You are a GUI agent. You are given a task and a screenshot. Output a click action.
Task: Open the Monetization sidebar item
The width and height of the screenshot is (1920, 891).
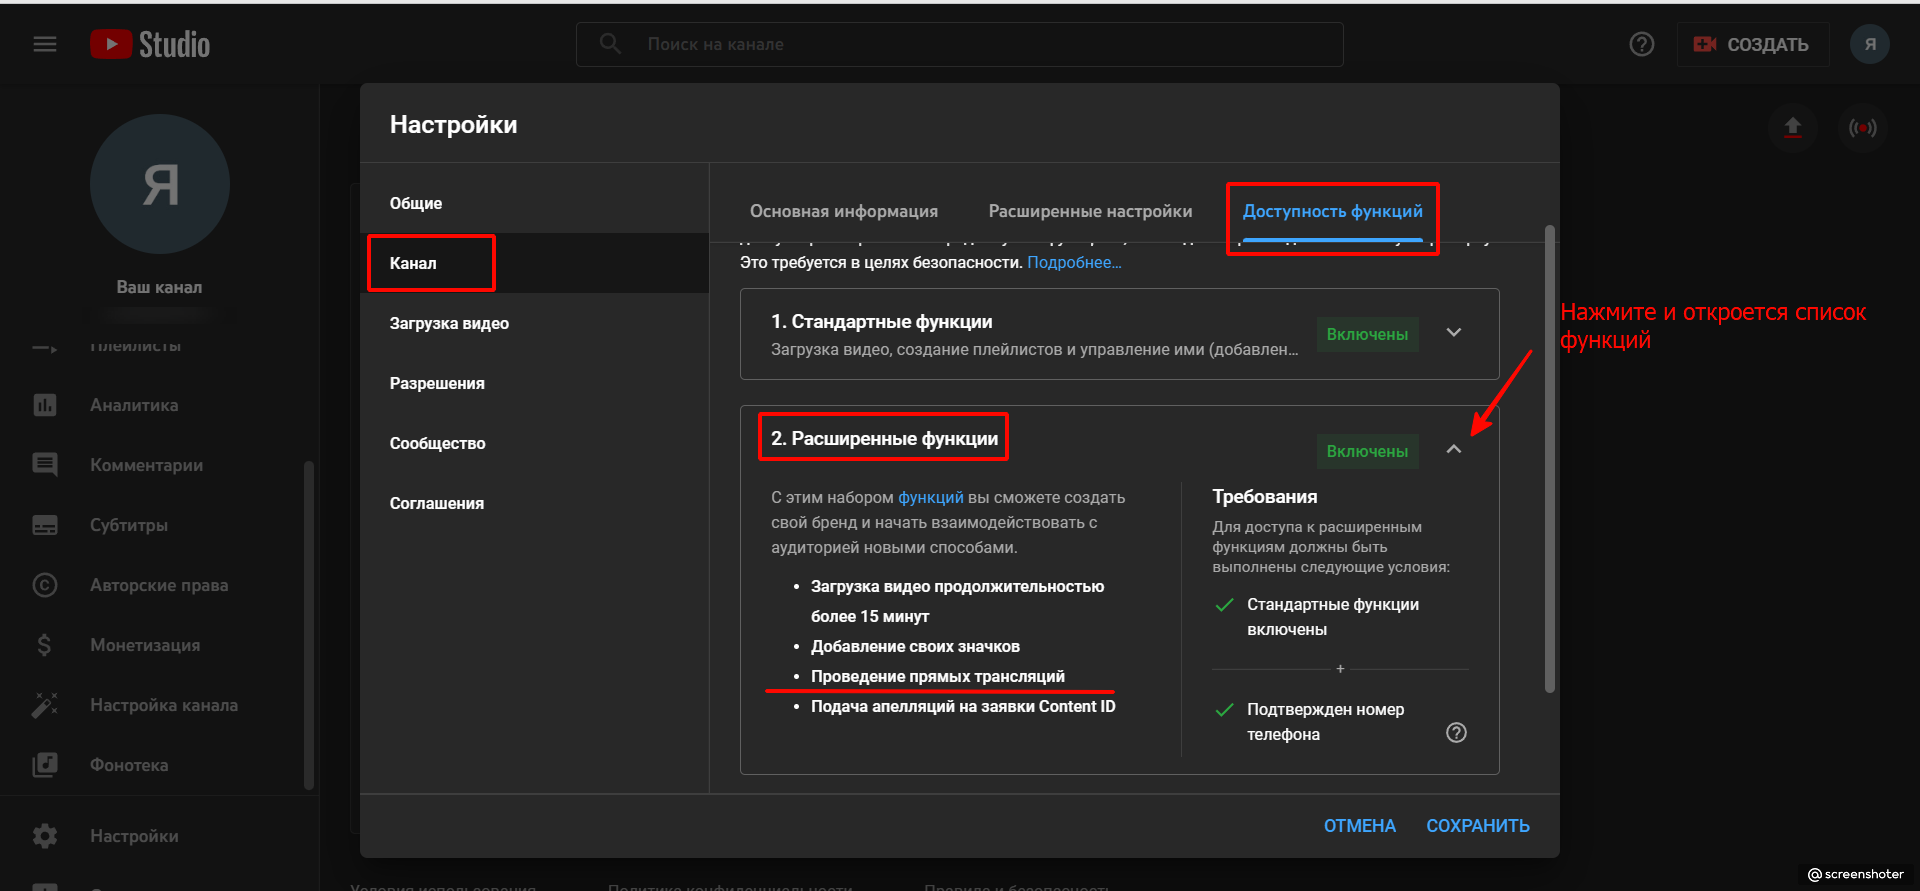[x=145, y=645]
